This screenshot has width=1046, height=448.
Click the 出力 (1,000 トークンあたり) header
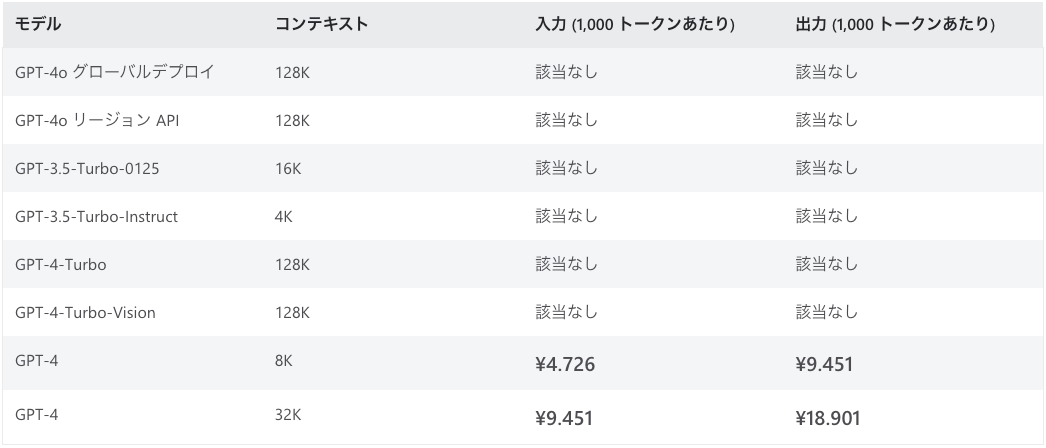pos(895,24)
